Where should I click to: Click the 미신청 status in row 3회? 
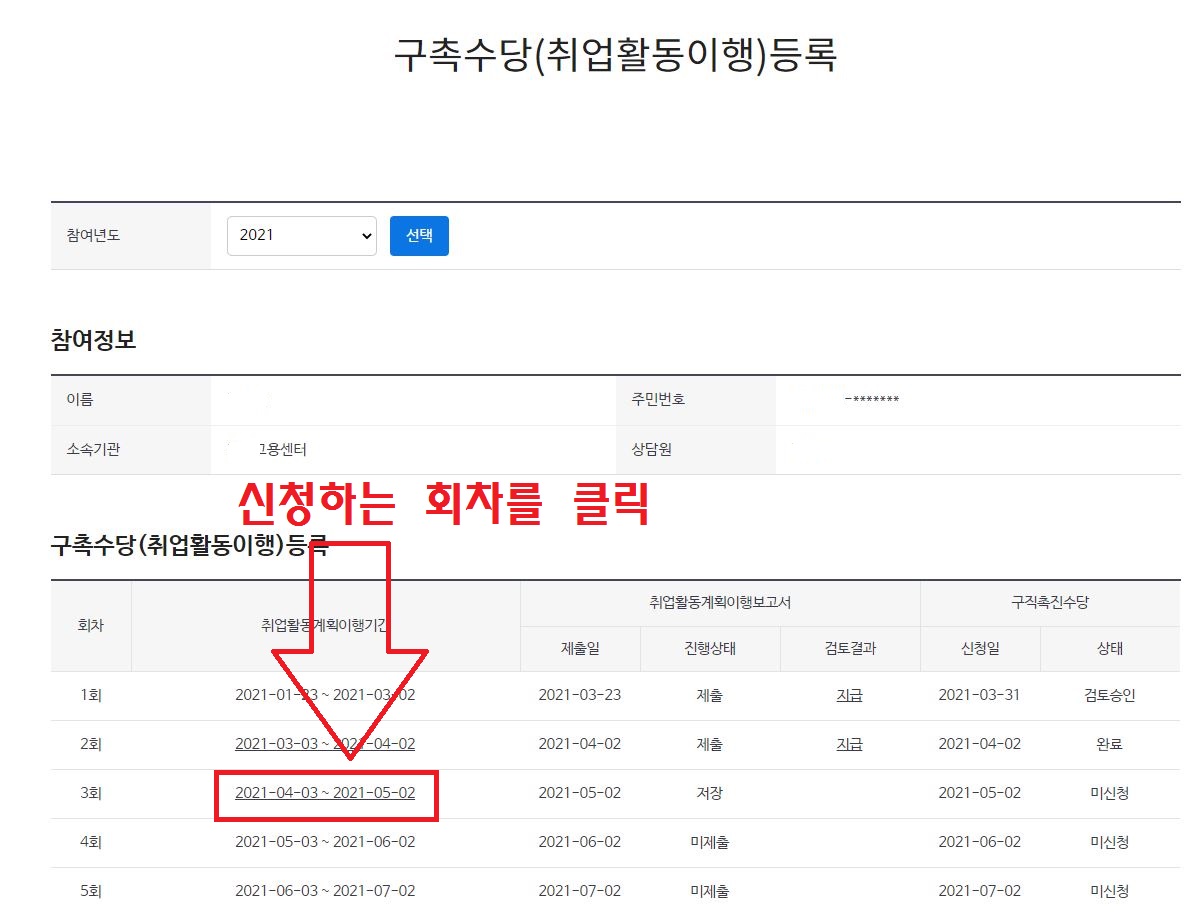[1109, 793]
